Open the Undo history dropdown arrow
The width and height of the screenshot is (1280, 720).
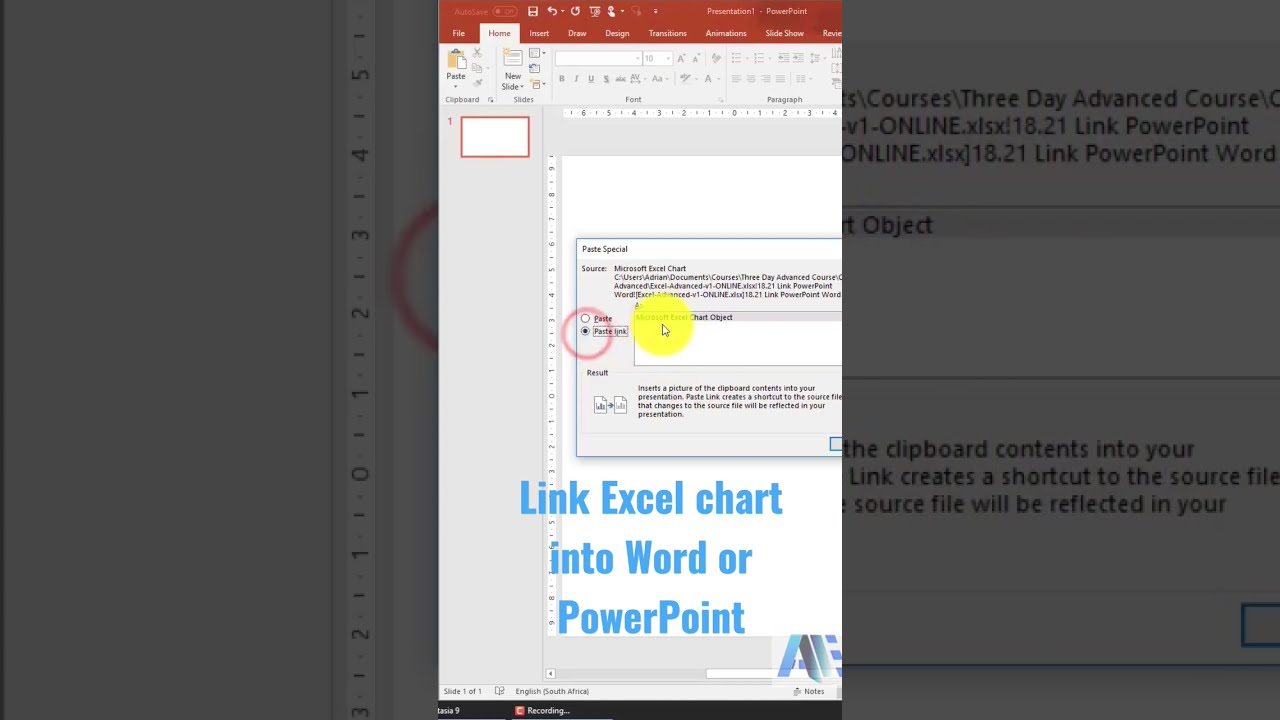tap(562, 11)
